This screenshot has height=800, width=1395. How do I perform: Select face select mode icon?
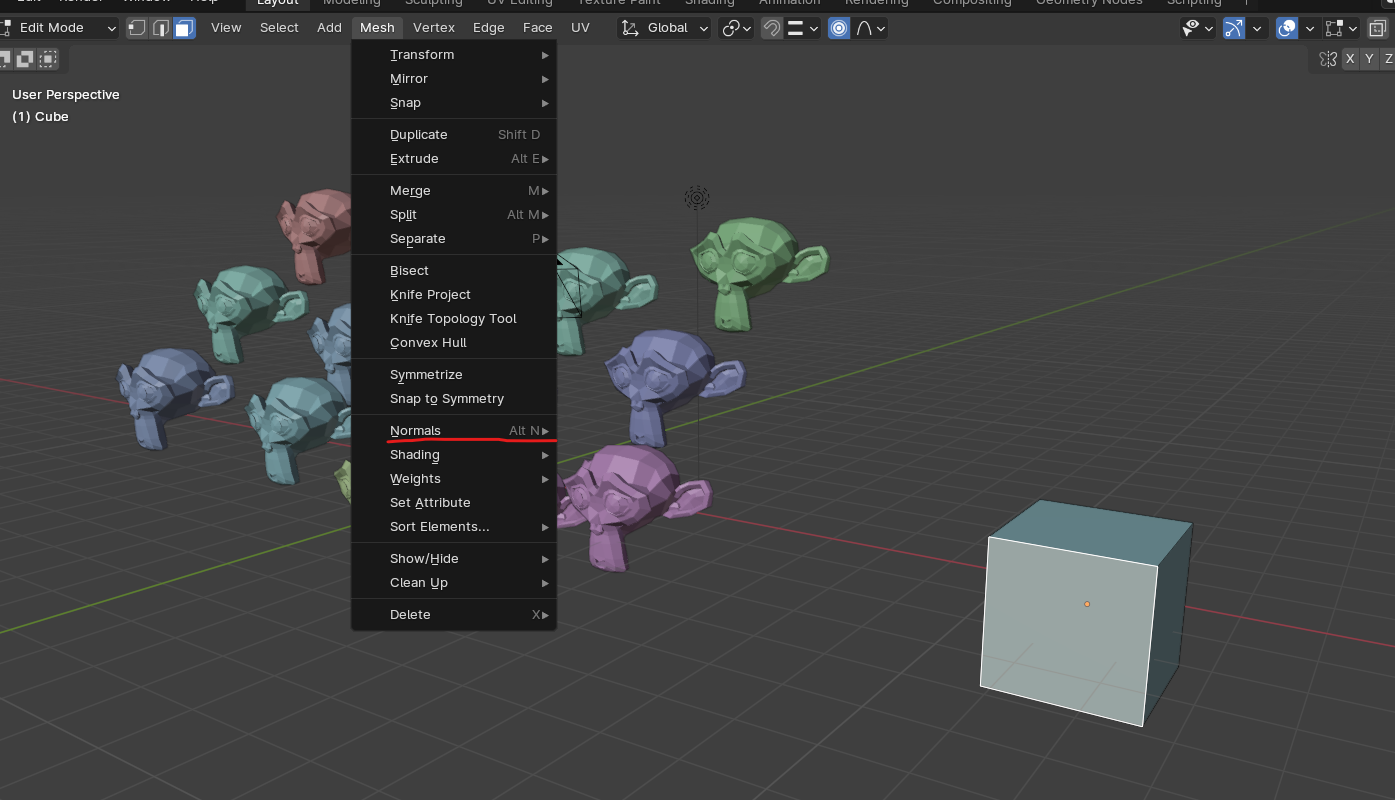click(x=184, y=28)
